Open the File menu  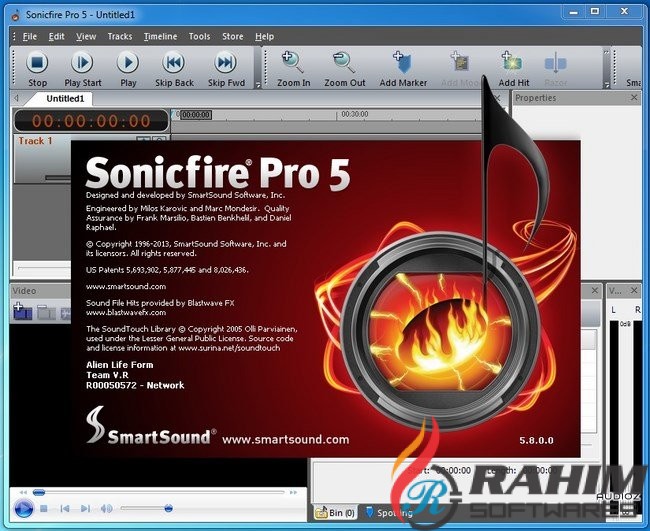click(x=30, y=36)
